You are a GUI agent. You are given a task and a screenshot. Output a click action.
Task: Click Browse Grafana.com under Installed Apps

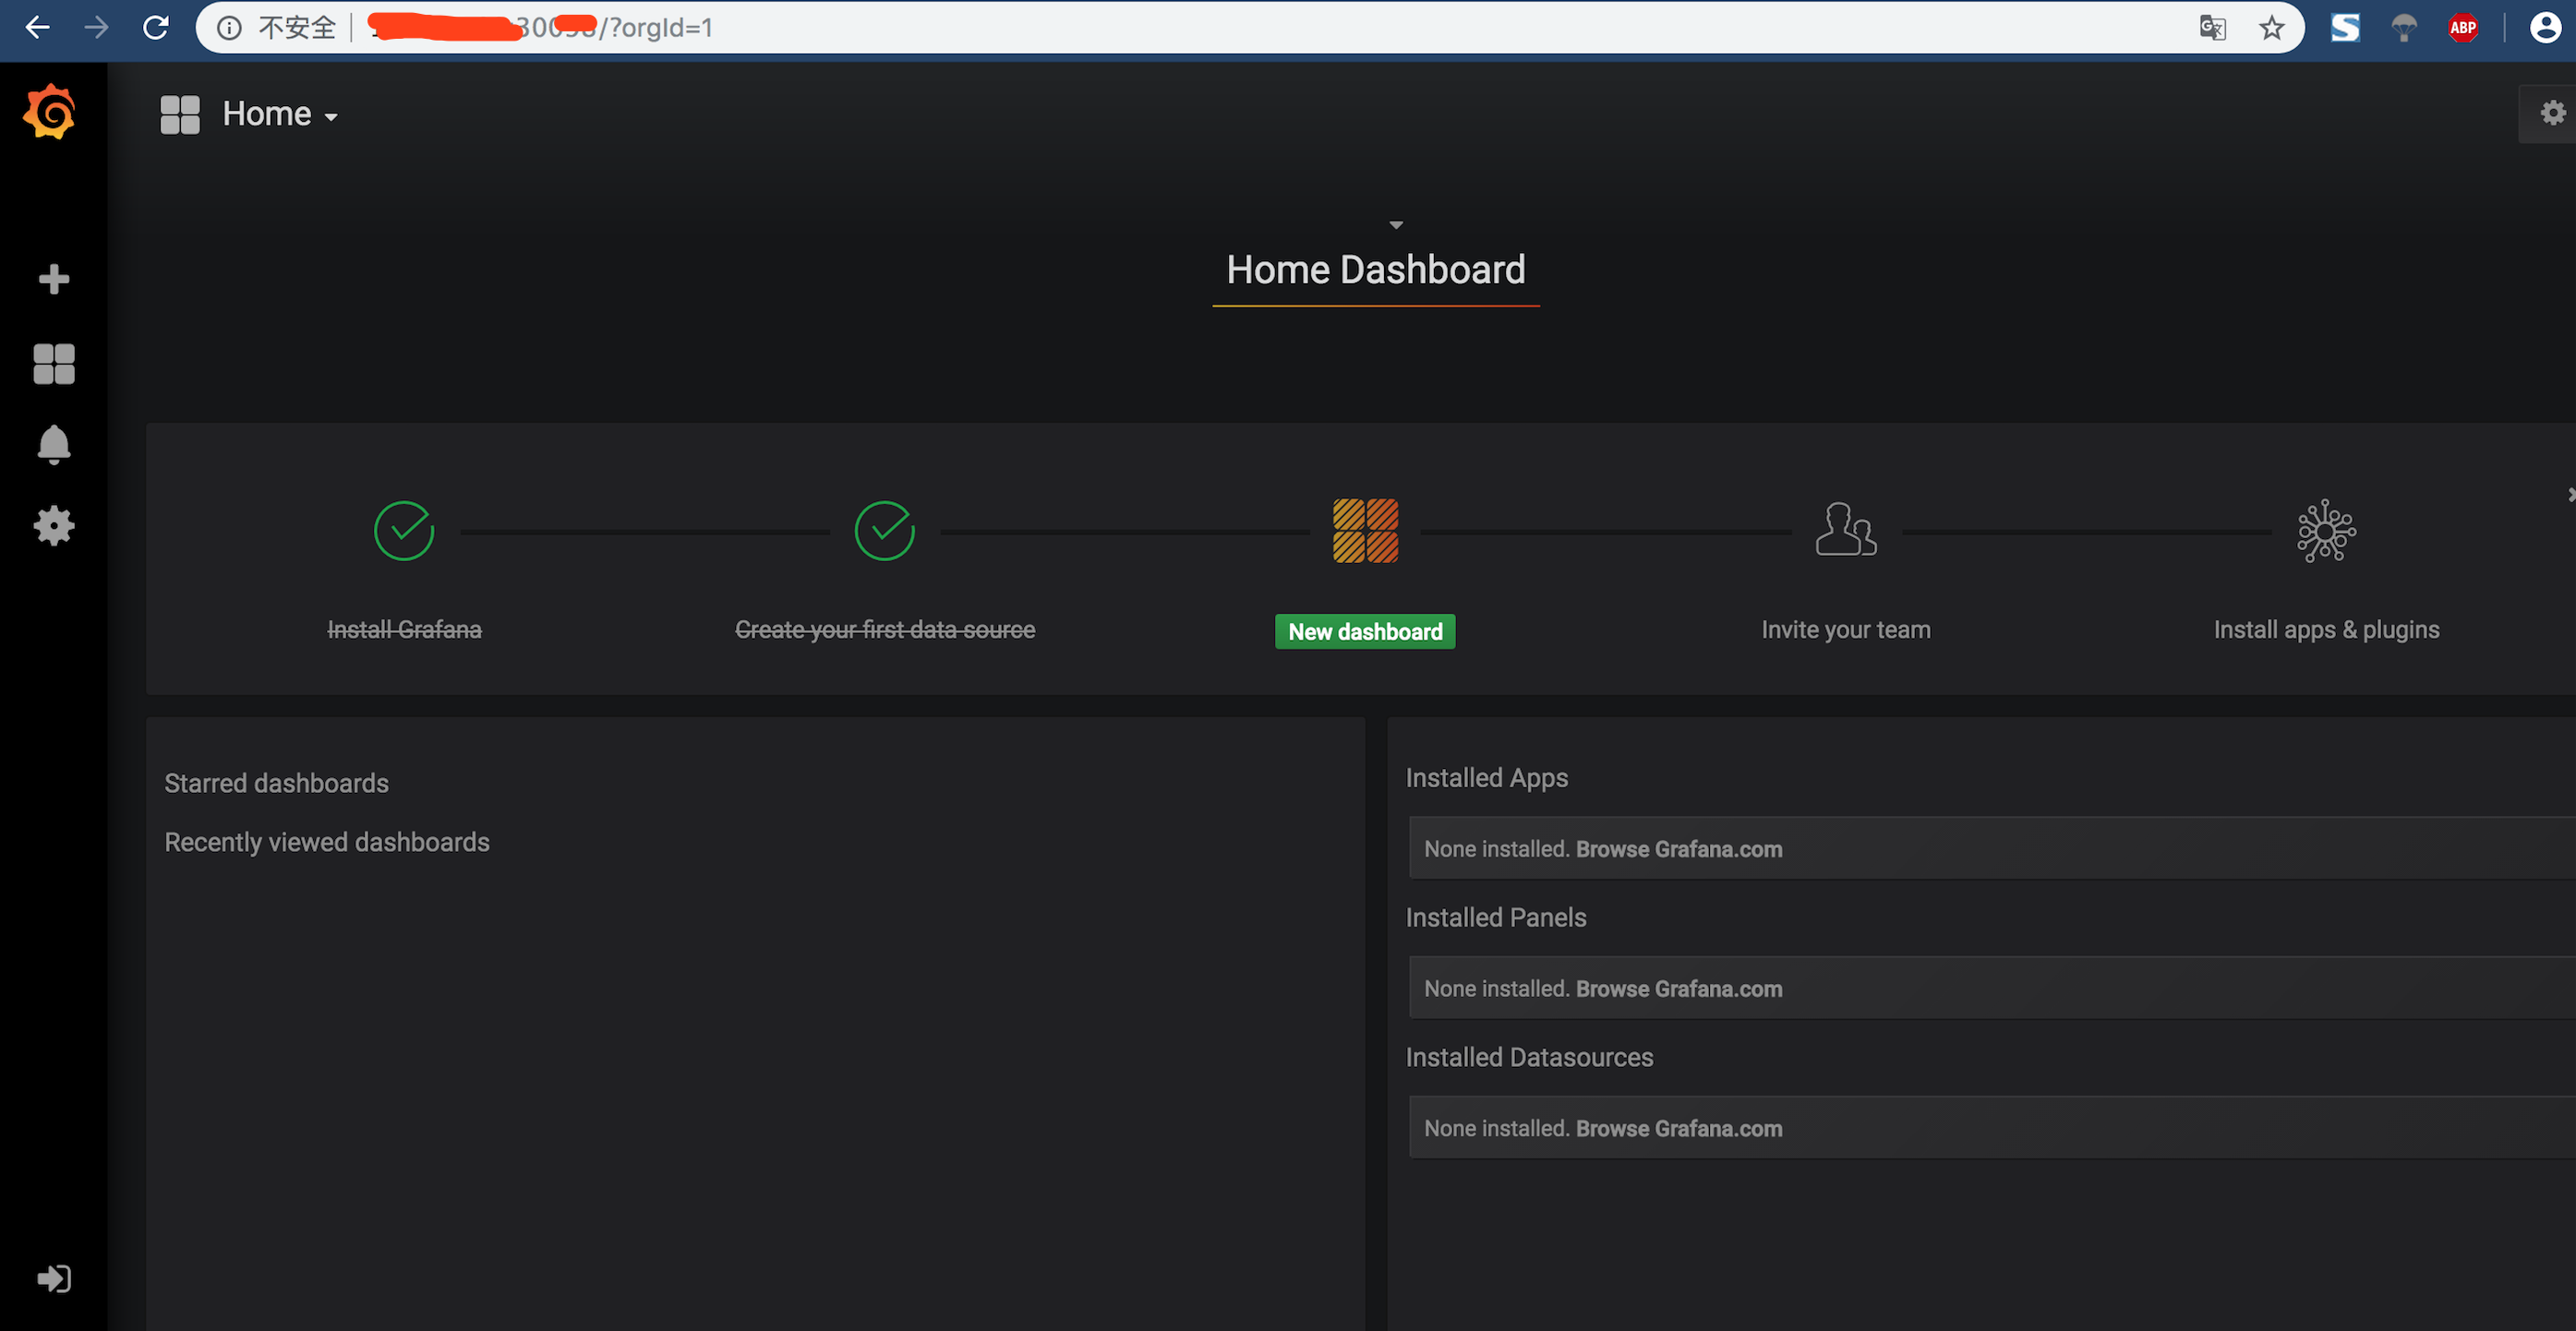1679,849
